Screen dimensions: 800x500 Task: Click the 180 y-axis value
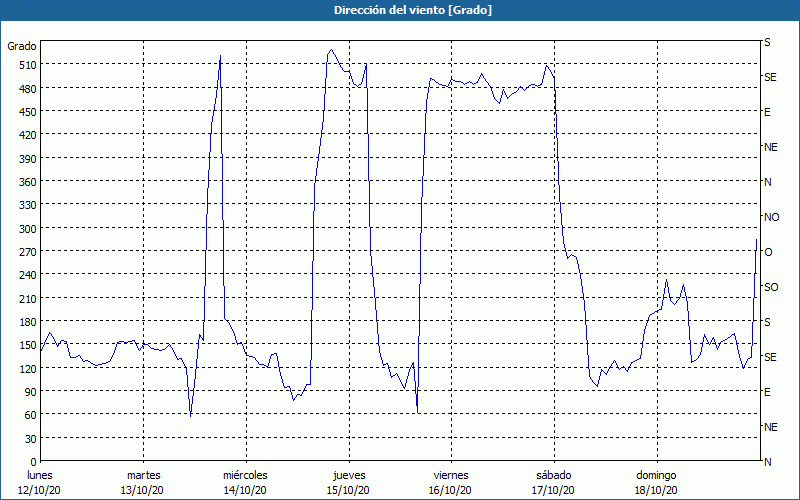point(28,322)
